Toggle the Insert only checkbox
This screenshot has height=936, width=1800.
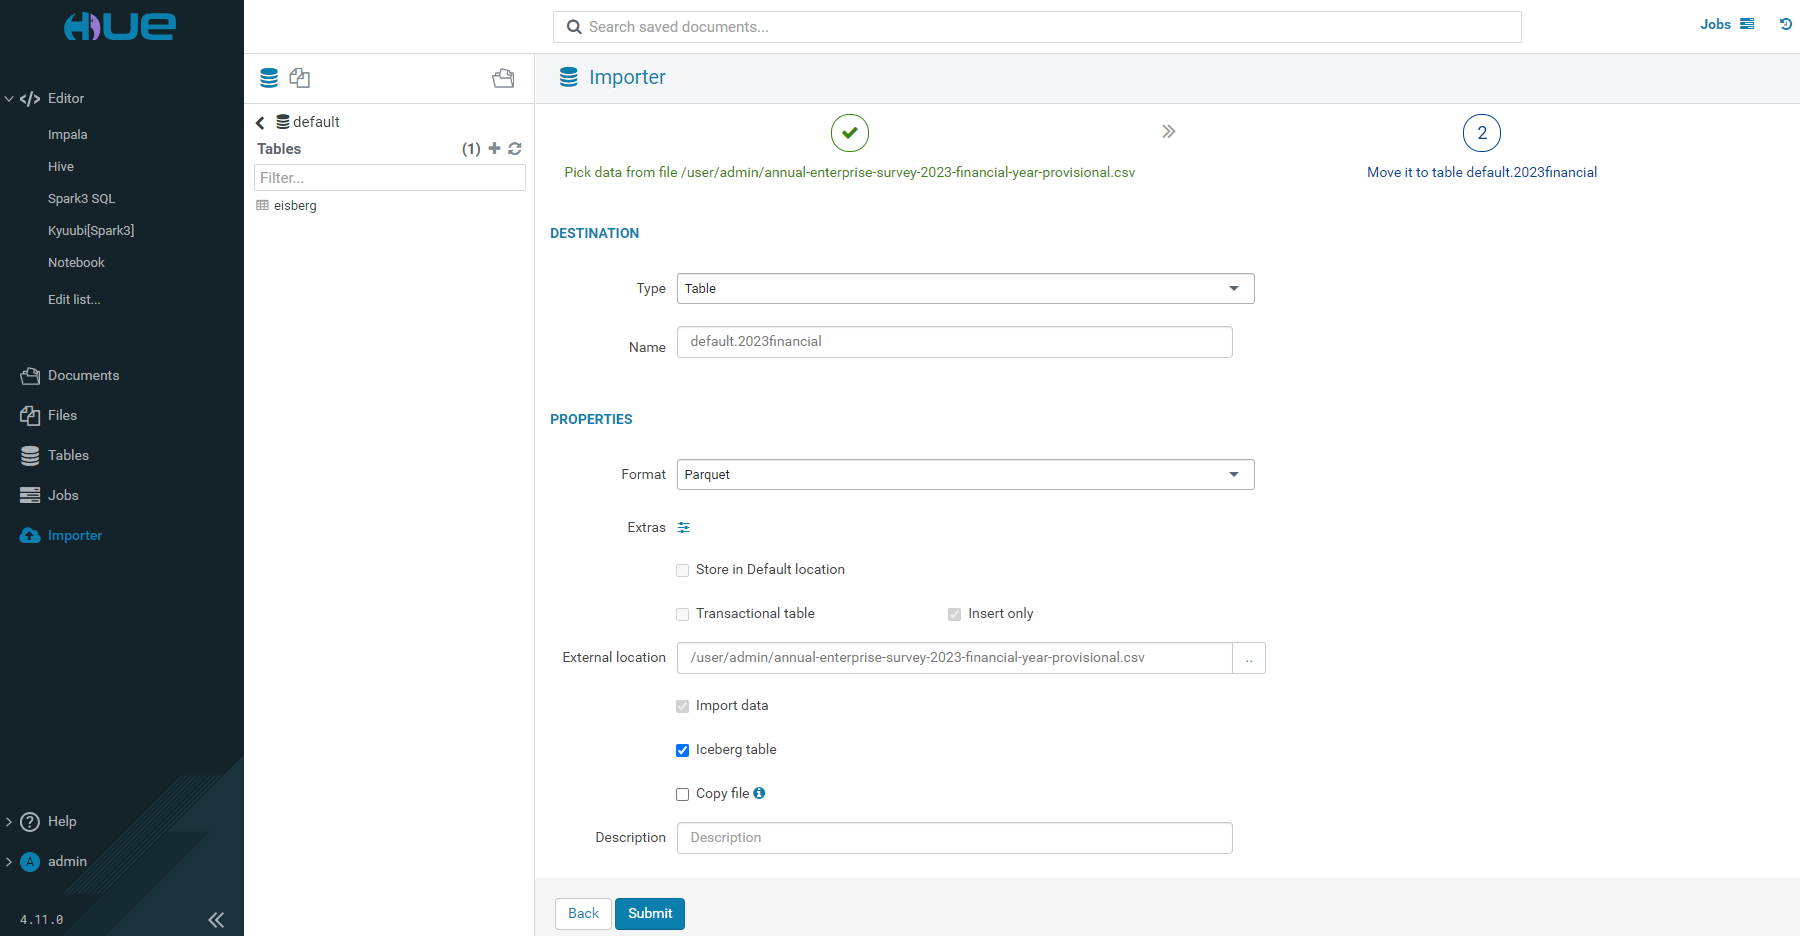click(x=955, y=614)
